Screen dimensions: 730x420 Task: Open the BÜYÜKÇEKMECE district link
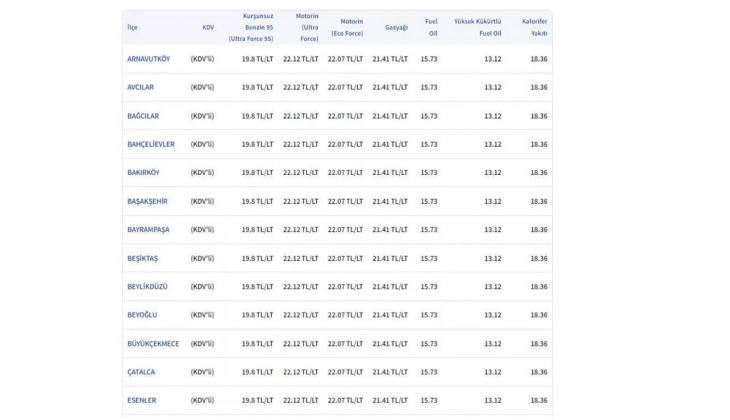coord(153,343)
